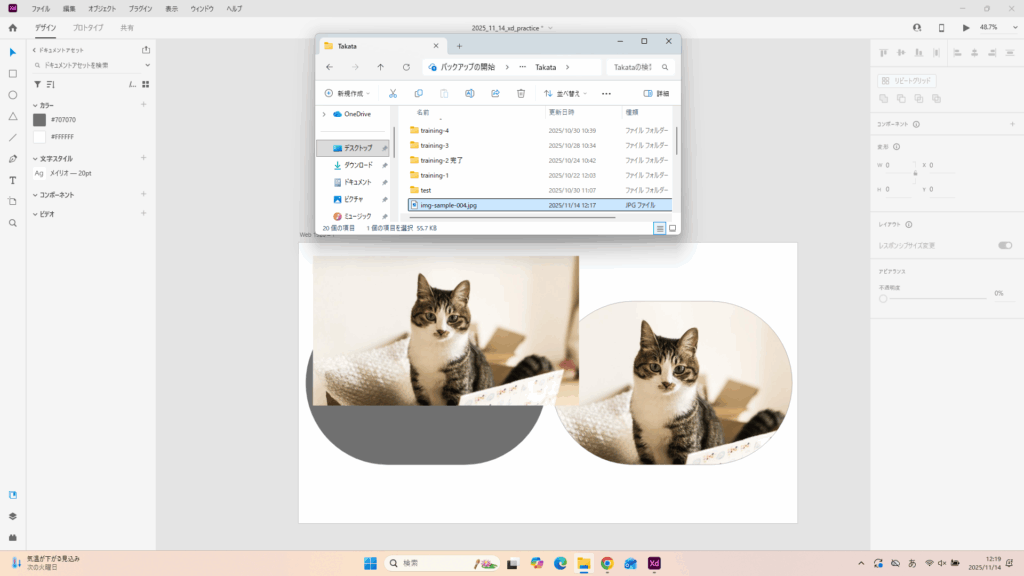1024x576 pixels.
Task: Open the 新規作成 button in Explorer
Action: pyautogui.click(x=347, y=93)
